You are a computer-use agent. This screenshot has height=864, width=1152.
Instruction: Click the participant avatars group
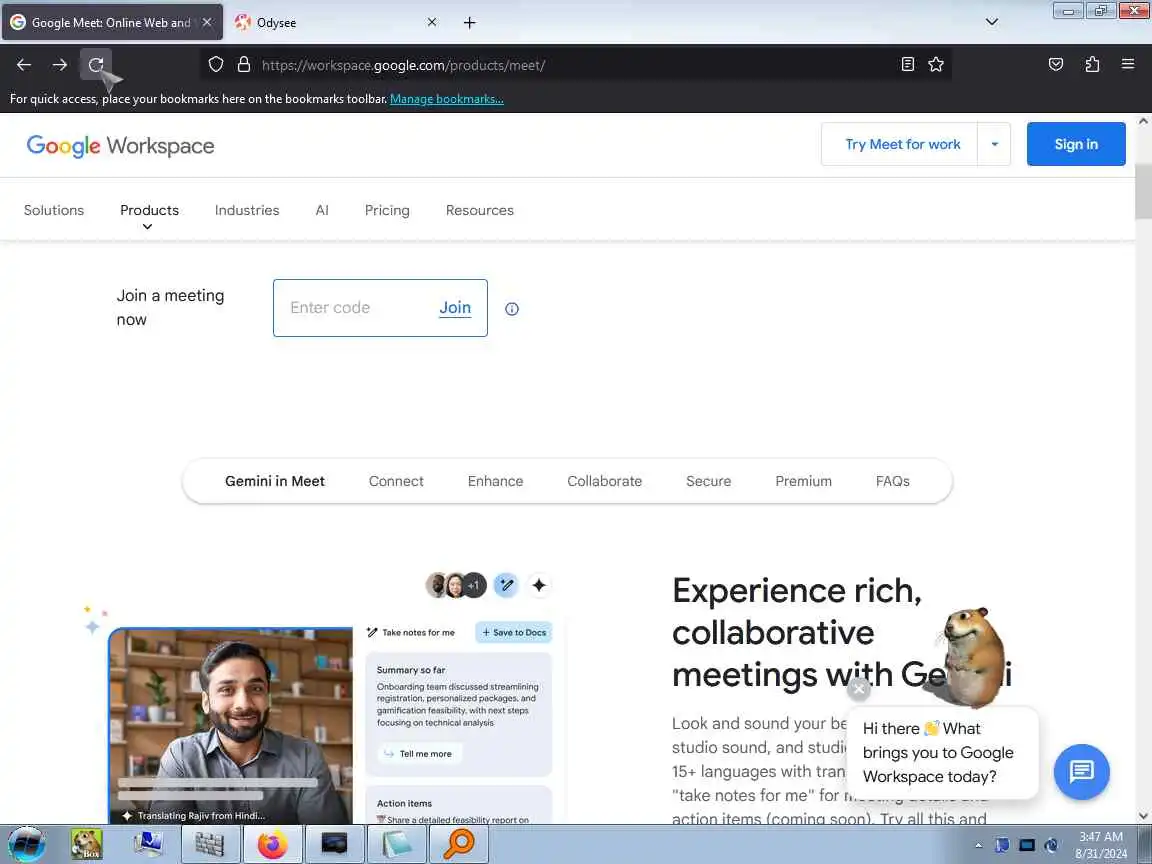click(x=456, y=586)
